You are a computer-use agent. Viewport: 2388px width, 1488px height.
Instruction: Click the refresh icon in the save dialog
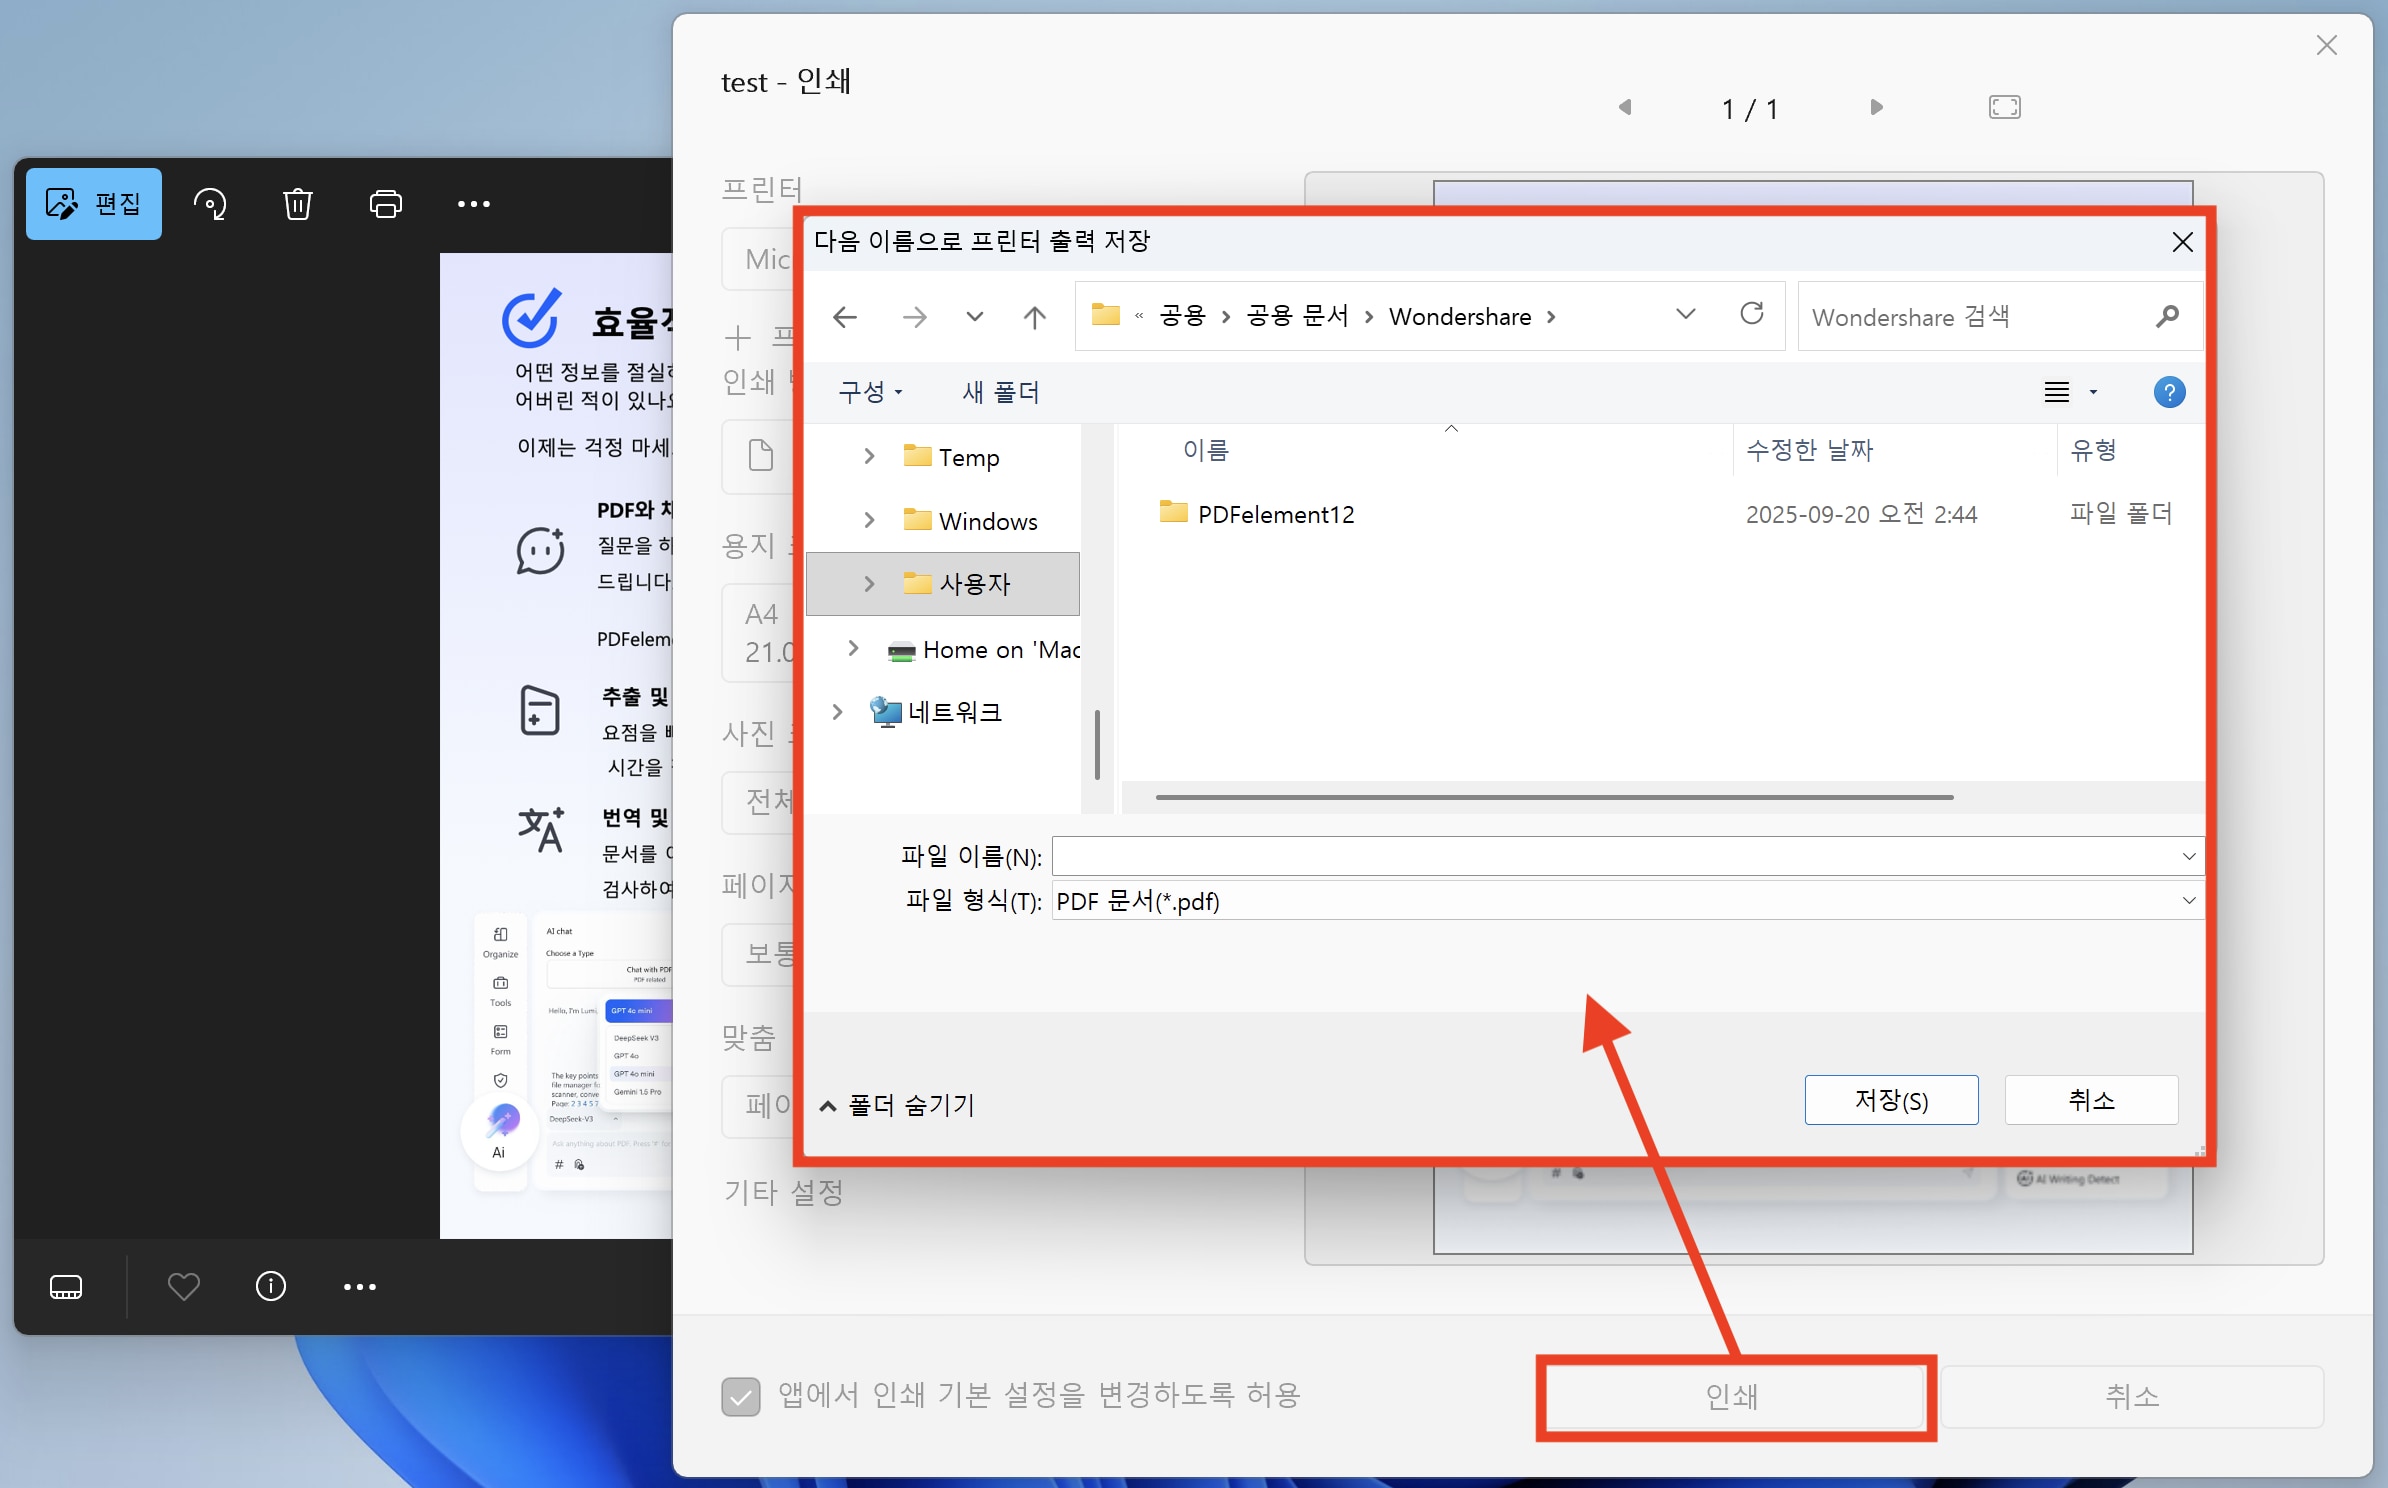(x=1753, y=314)
